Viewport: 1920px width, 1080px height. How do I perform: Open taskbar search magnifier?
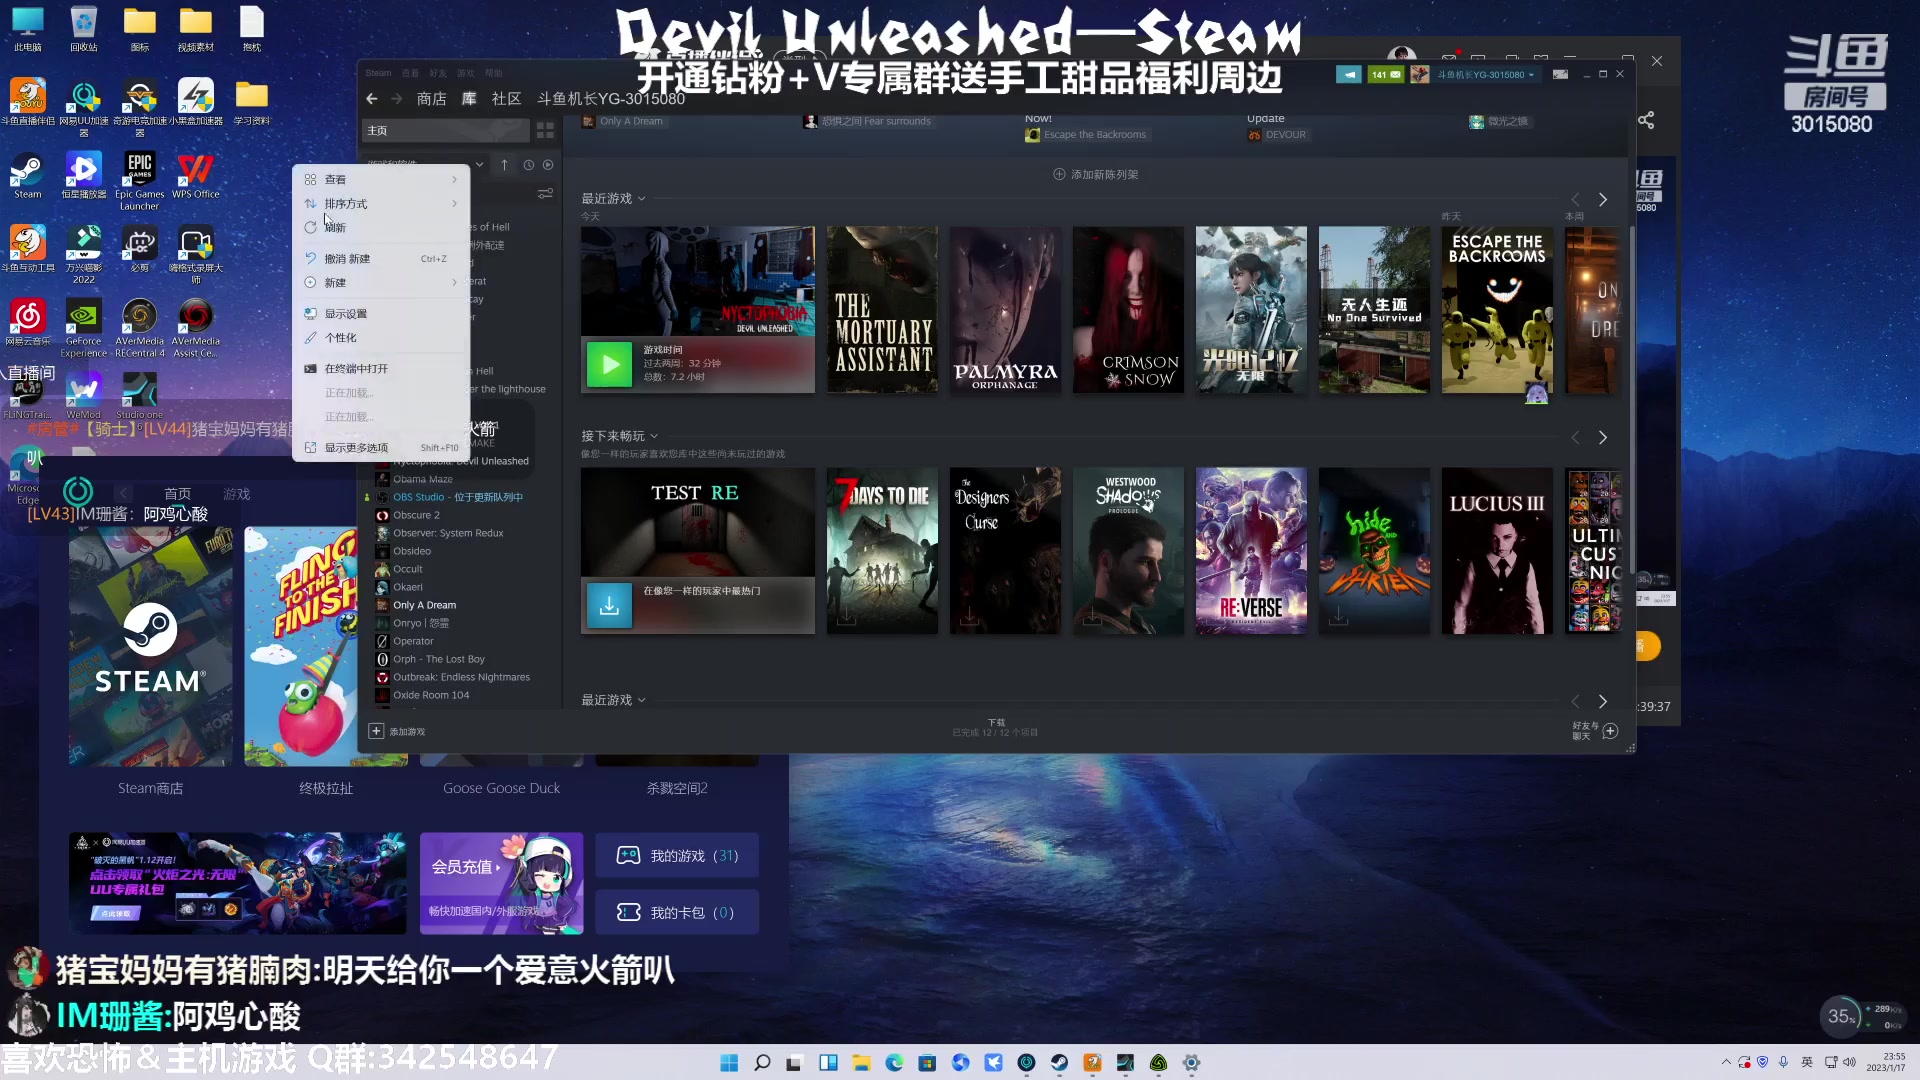point(762,1062)
